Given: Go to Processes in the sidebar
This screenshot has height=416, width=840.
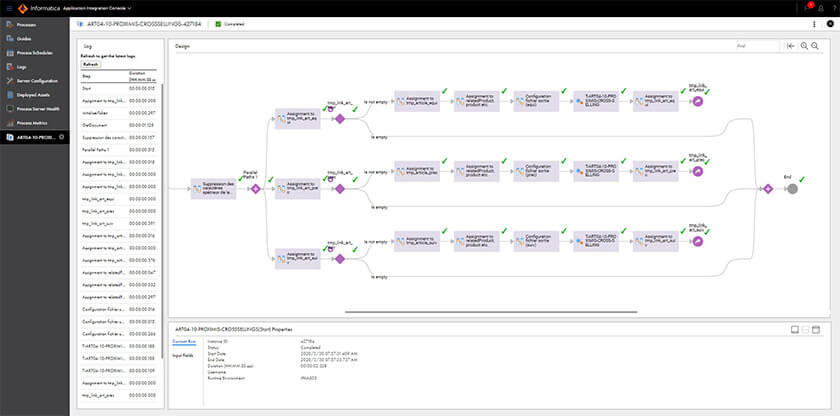Looking at the screenshot, I should pyautogui.click(x=35, y=25).
